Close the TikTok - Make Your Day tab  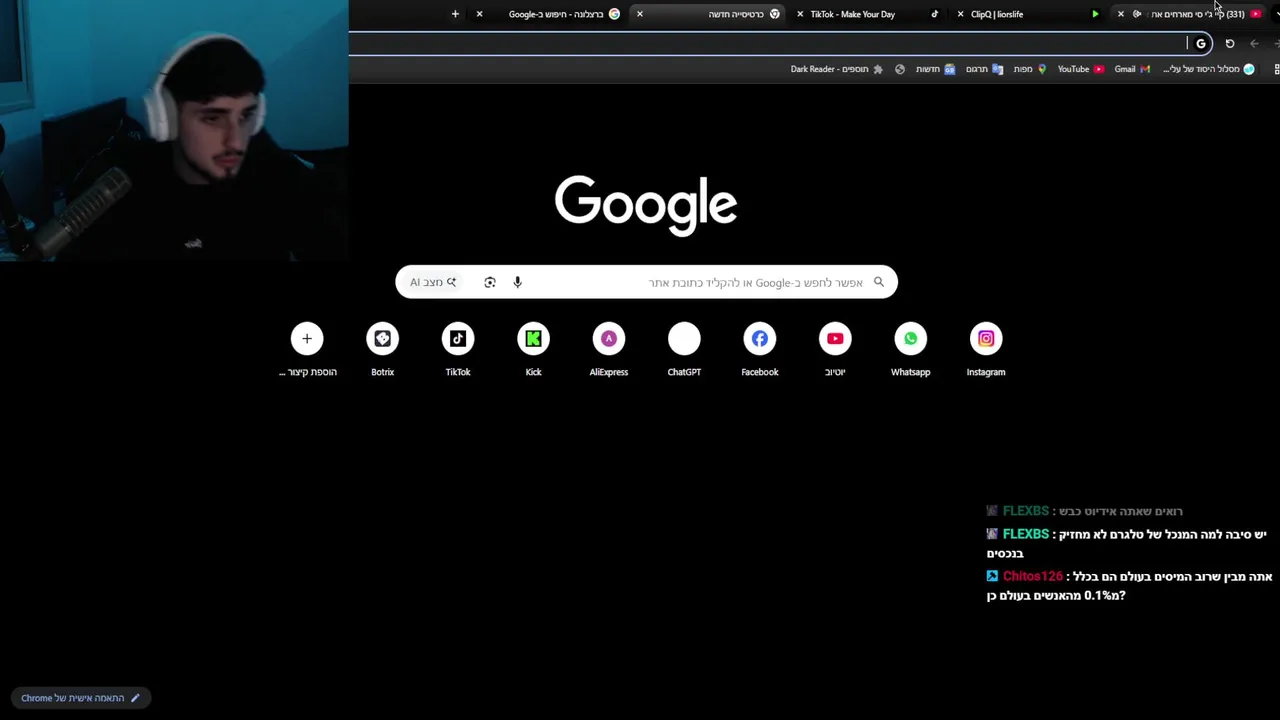pos(800,14)
